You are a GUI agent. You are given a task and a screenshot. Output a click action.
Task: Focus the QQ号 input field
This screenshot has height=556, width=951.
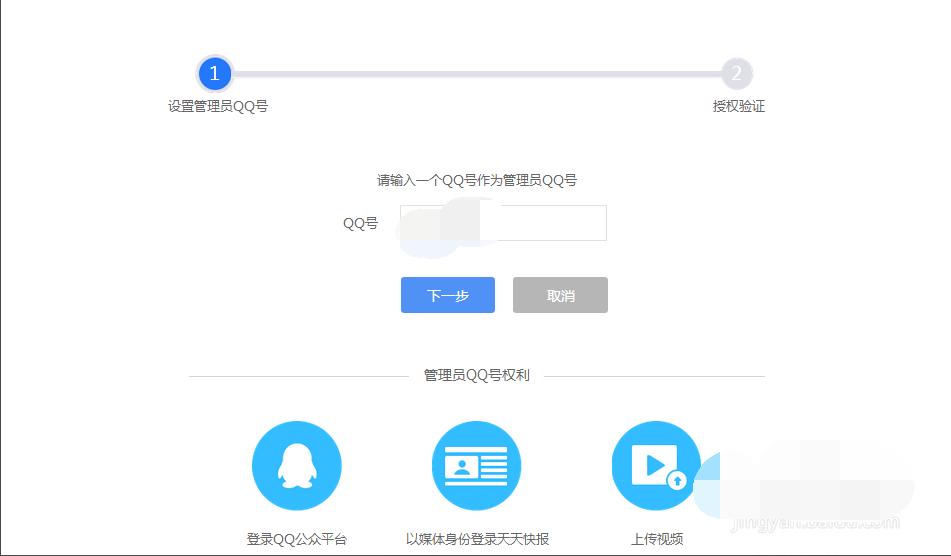click(x=503, y=223)
